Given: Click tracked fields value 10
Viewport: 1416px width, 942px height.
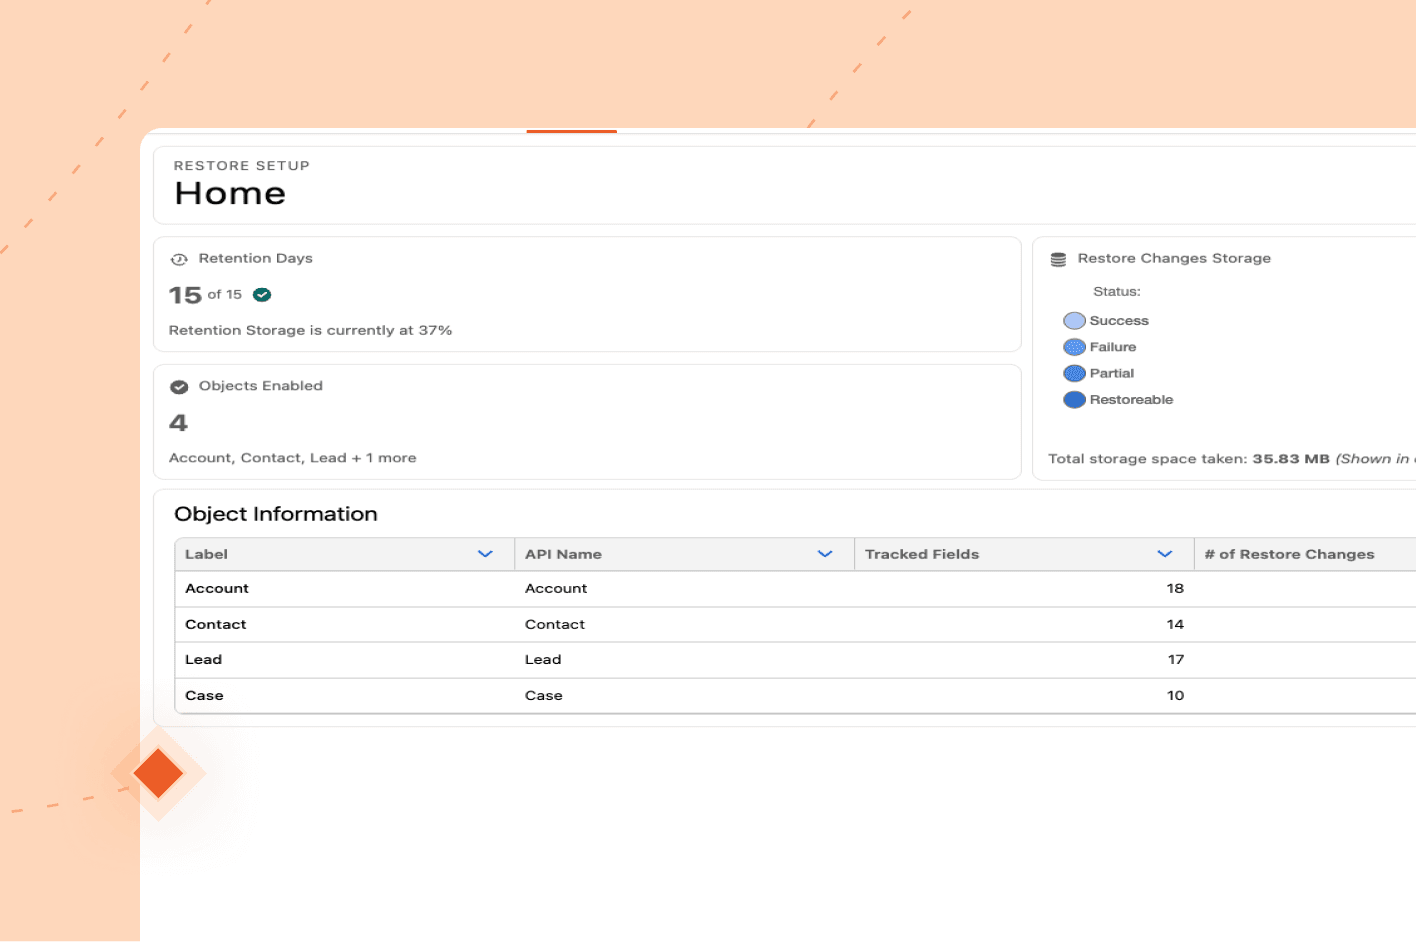Looking at the screenshot, I should click(x=1175, y=696).
